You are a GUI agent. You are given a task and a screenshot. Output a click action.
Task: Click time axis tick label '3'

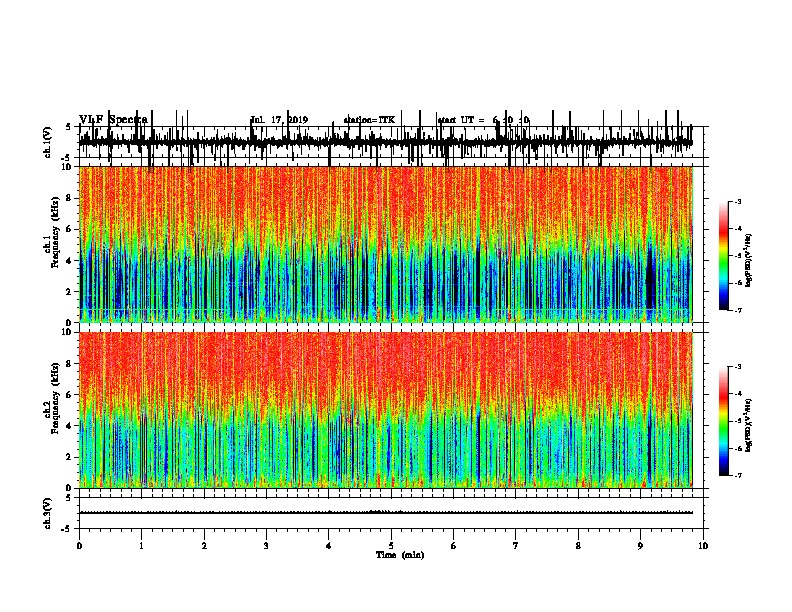(x=266, y=546)
